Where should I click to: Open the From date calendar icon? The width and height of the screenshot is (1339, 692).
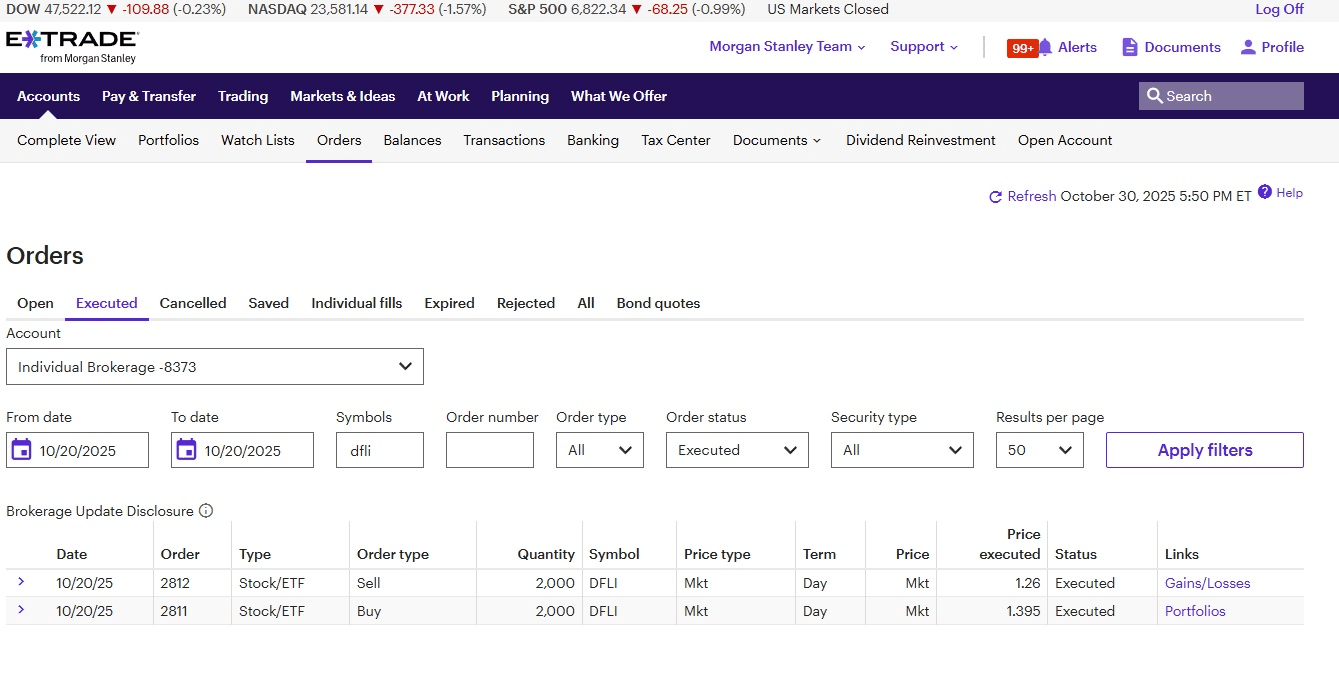coord(21,450)
